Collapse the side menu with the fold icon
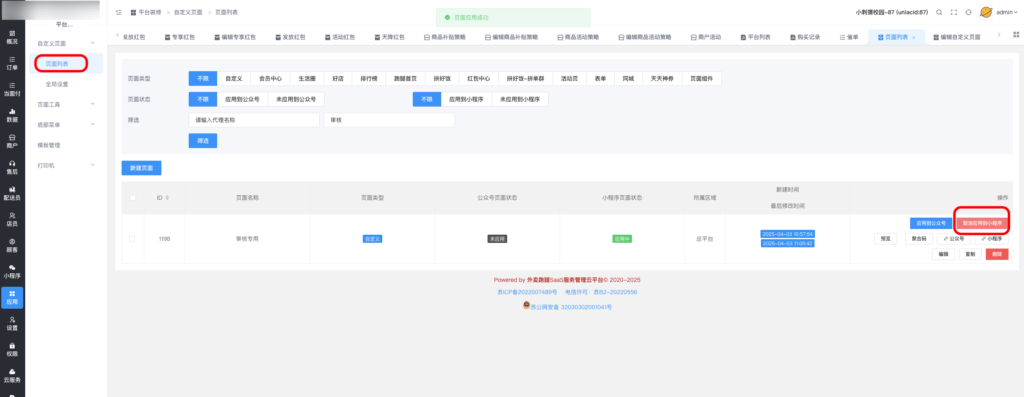 (x=118, y=12)
